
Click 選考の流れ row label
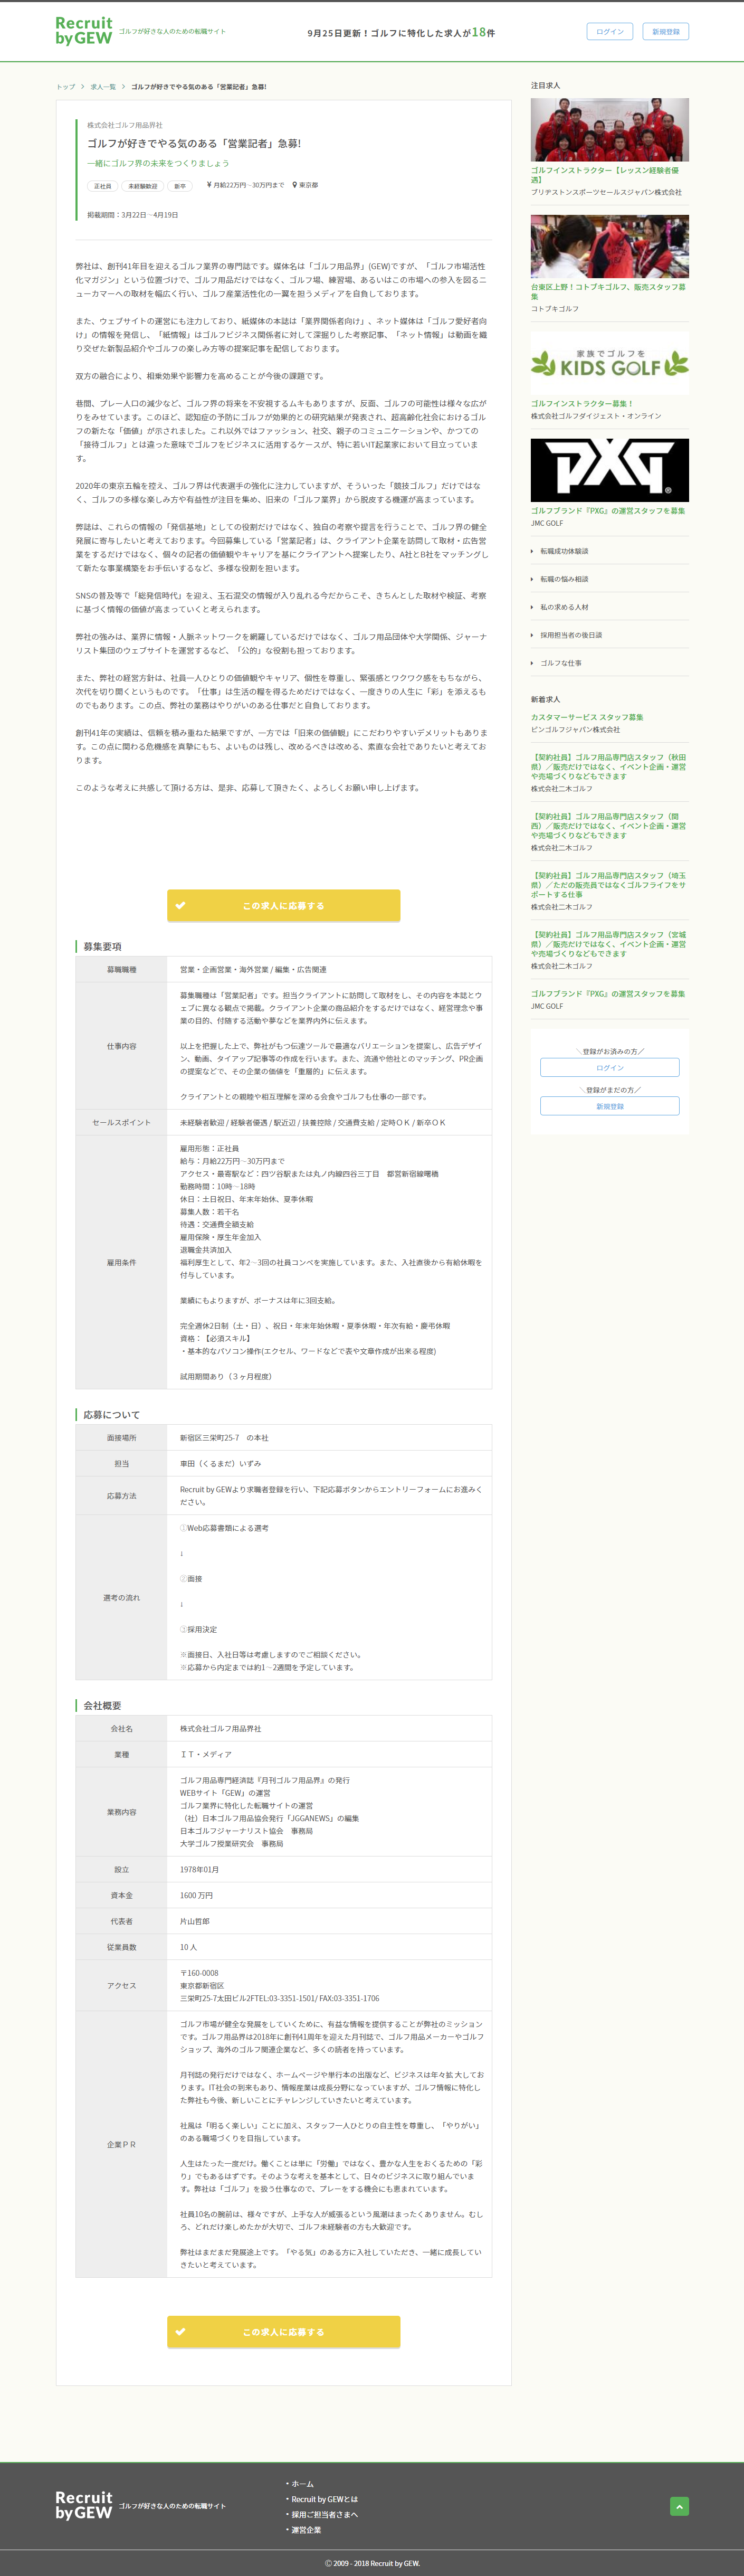121,1598
